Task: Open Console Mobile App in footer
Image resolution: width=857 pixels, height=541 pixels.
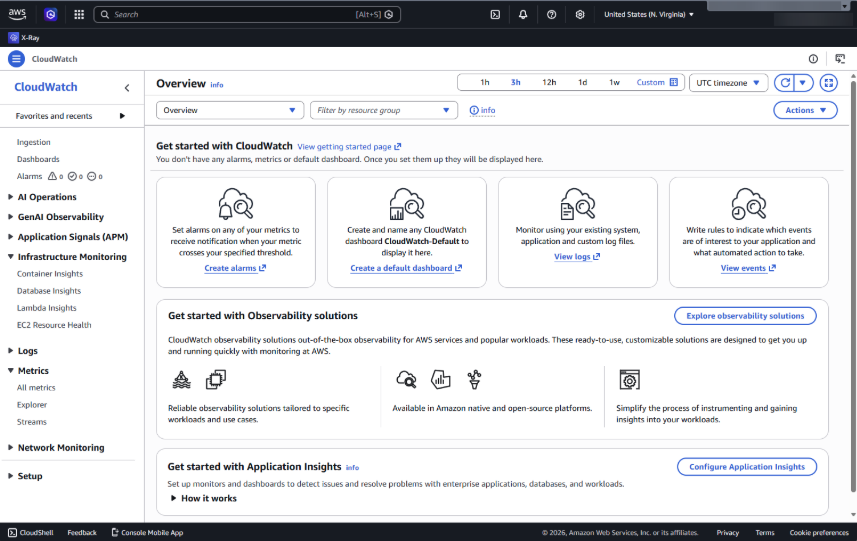Action: 147,532
